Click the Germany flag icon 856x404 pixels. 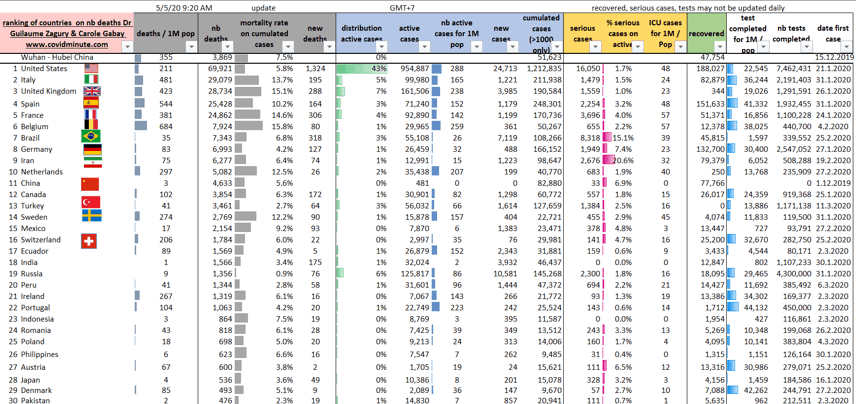(92, 150)
